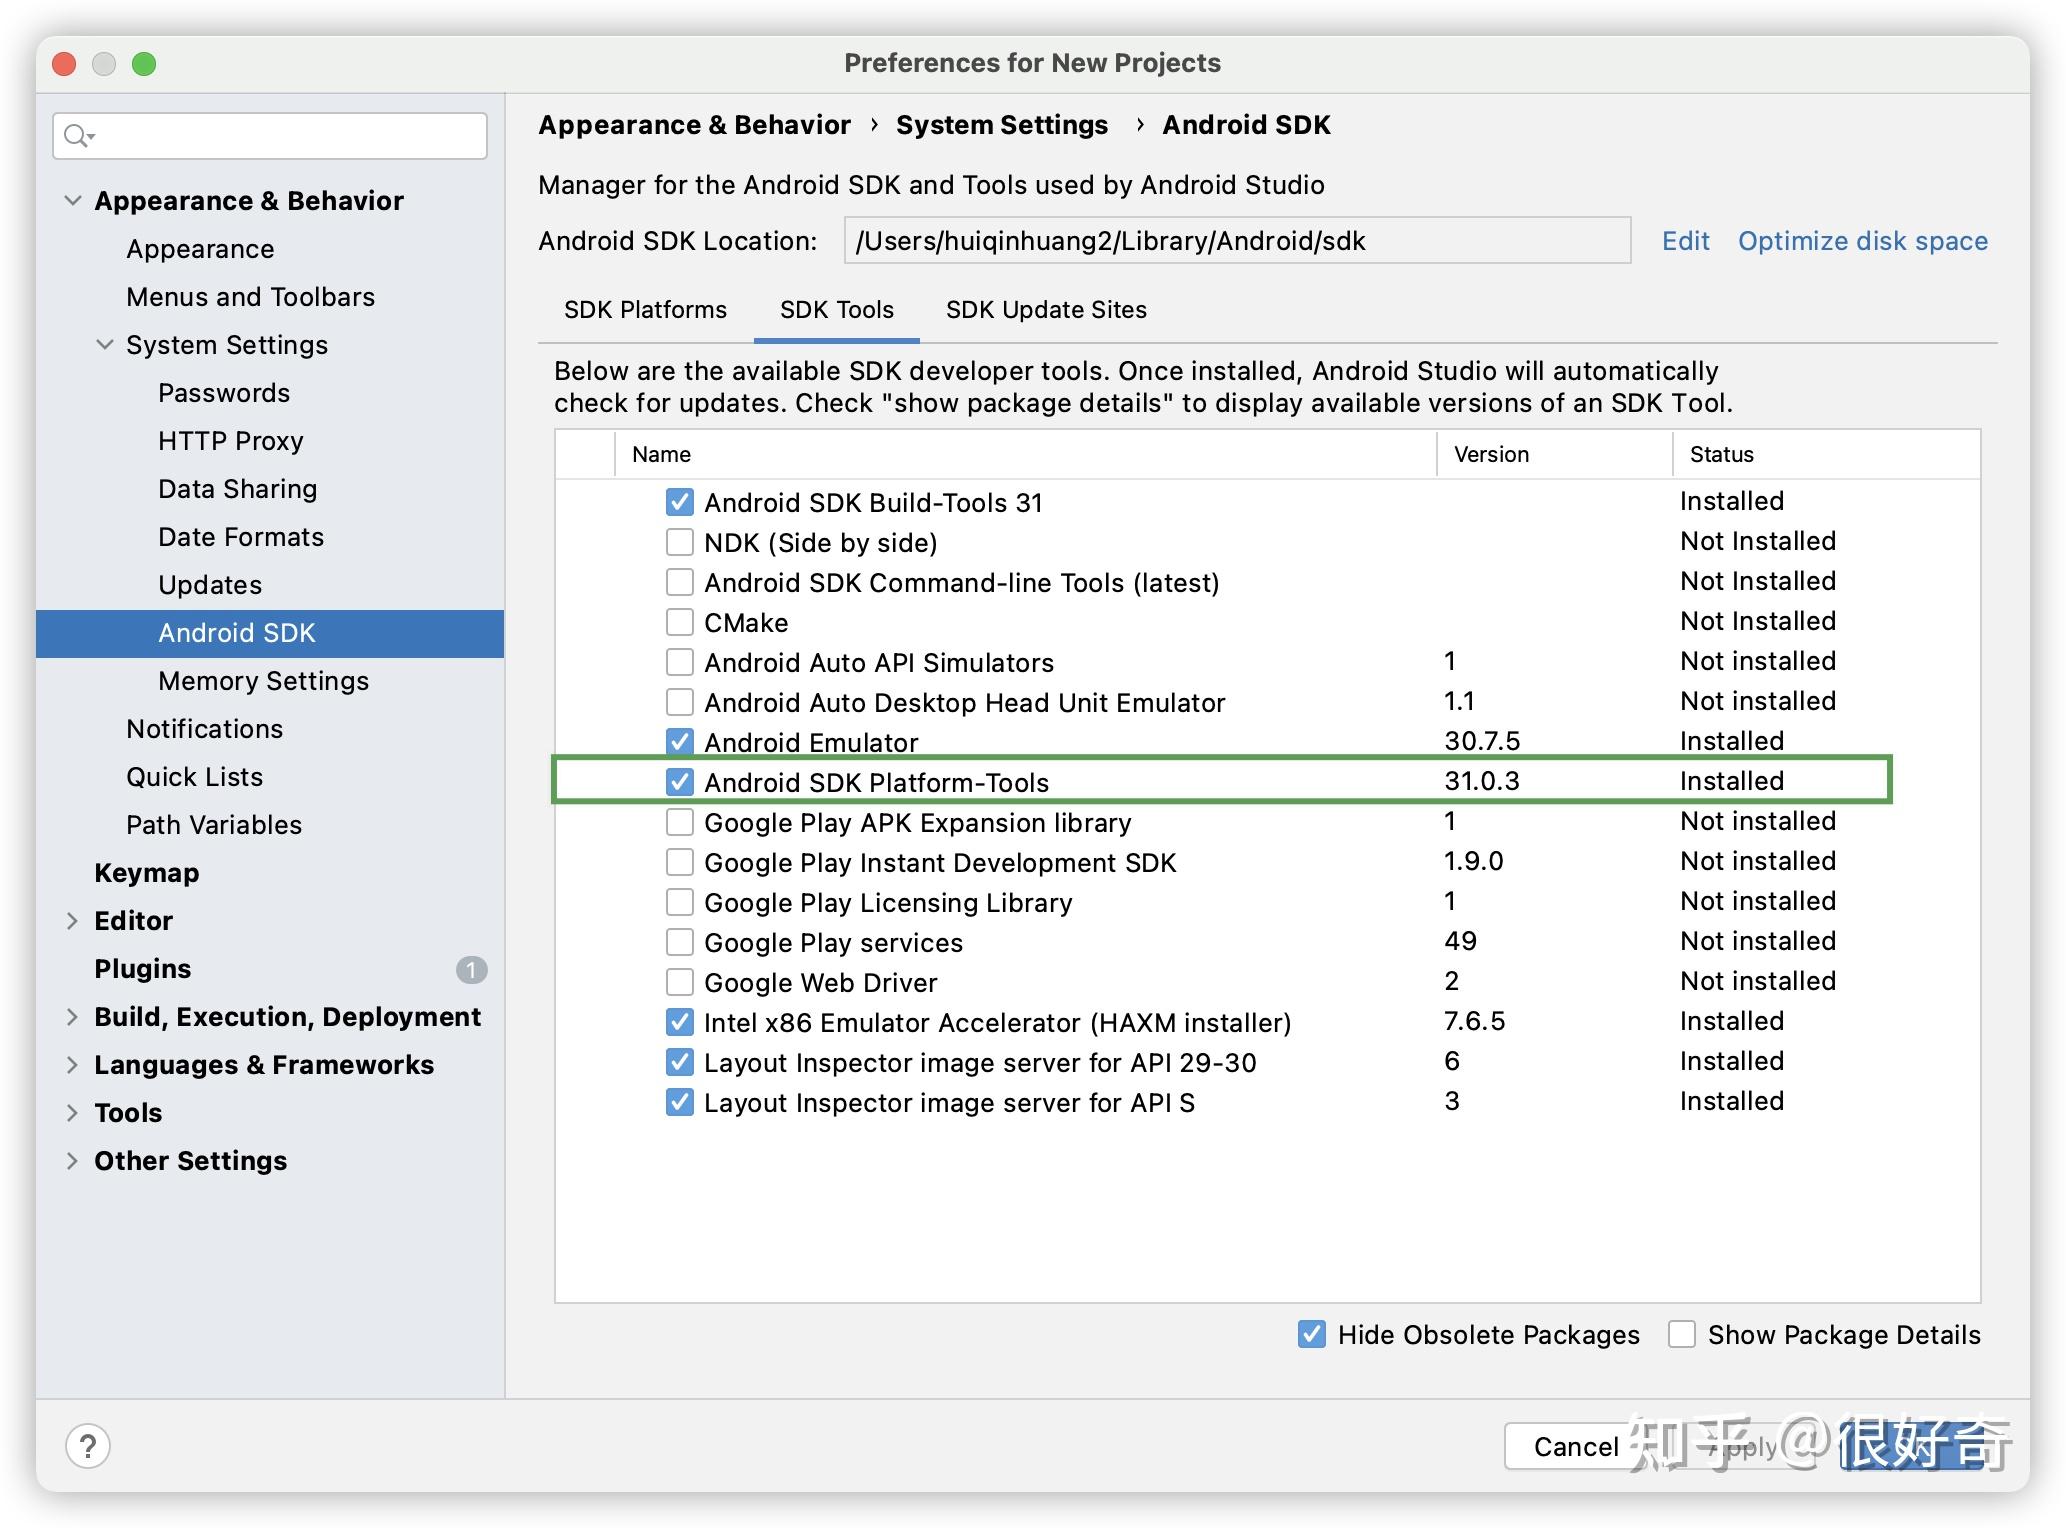Open Plugins settings
Image resolution: width=2066 pixels, height=1528 pixels.
[x=142, y=969]
